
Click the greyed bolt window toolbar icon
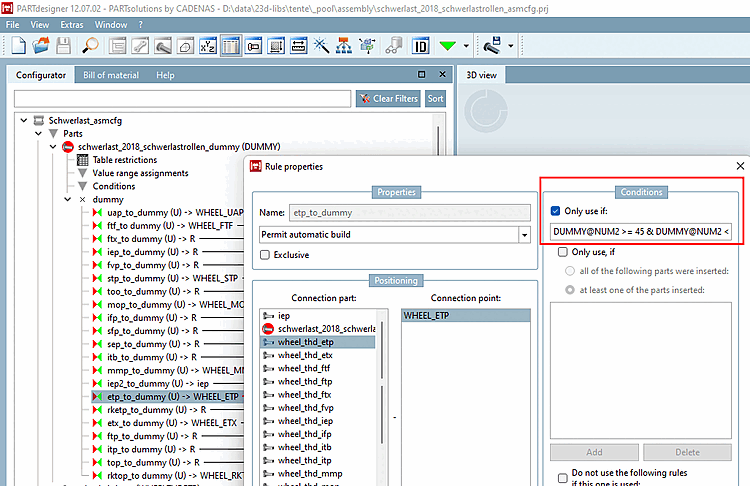coord(163,46)
